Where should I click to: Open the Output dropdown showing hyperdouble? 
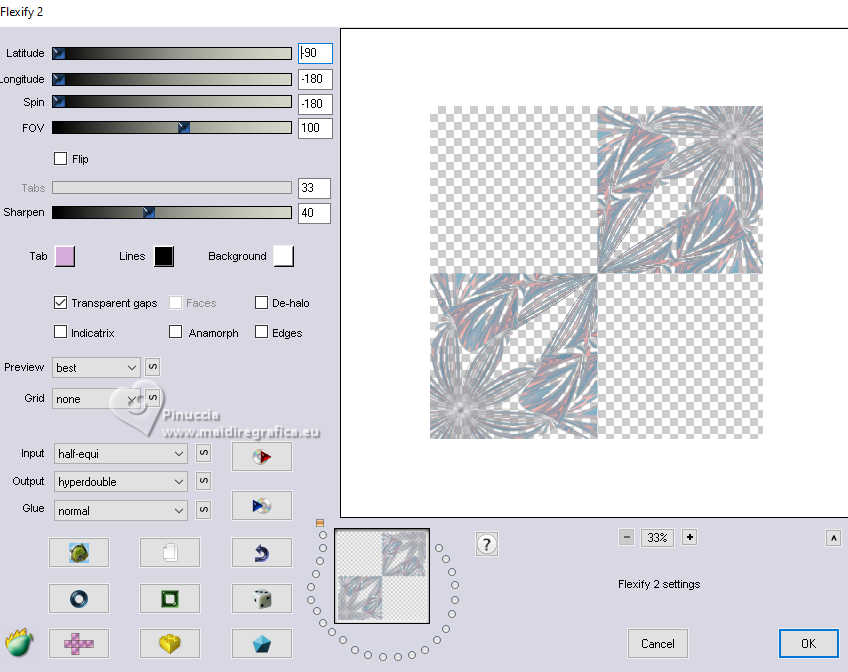pyautogui.click(x=121, y=482)
